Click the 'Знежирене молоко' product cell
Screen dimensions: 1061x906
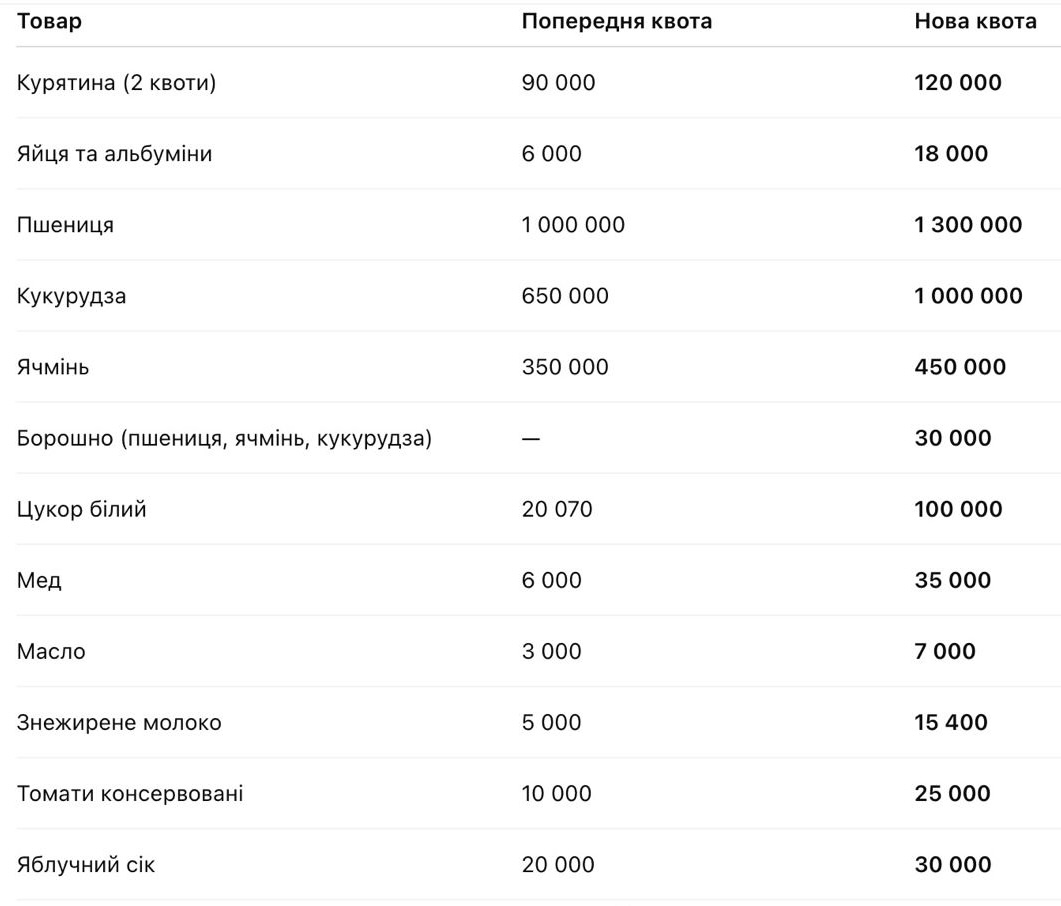click(x=119, y=722)
